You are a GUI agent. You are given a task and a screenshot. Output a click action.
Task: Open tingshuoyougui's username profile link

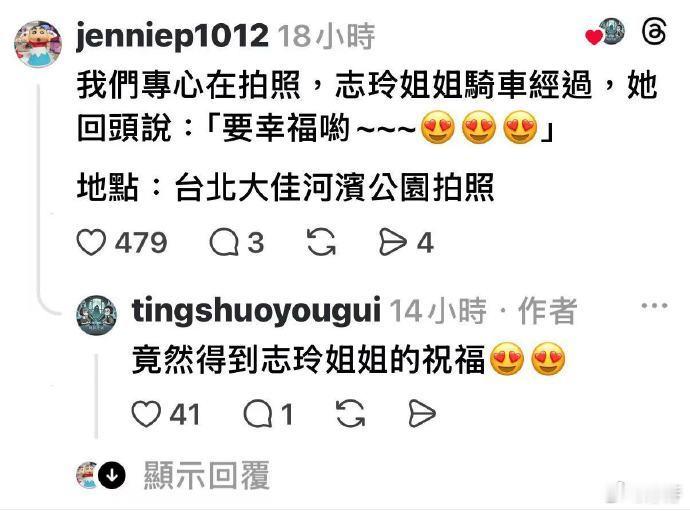pyautogui.click(x=256, y=311)
